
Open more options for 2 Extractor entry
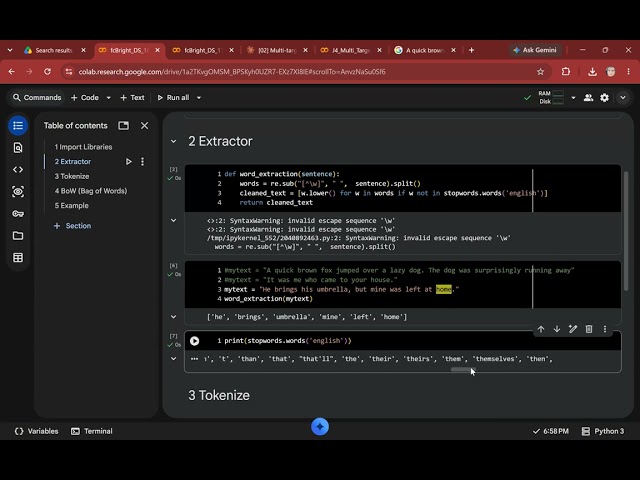coord(142,162)
